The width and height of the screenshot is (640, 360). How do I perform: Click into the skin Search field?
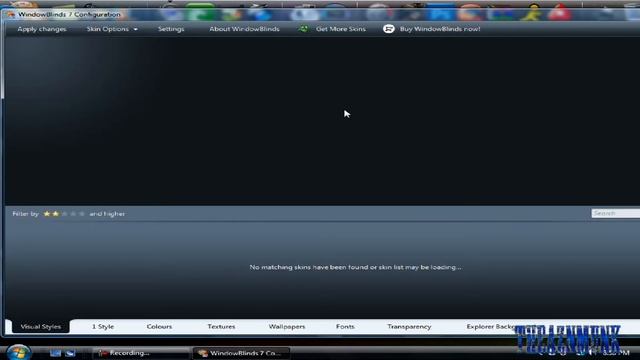(x=616, y=213)
